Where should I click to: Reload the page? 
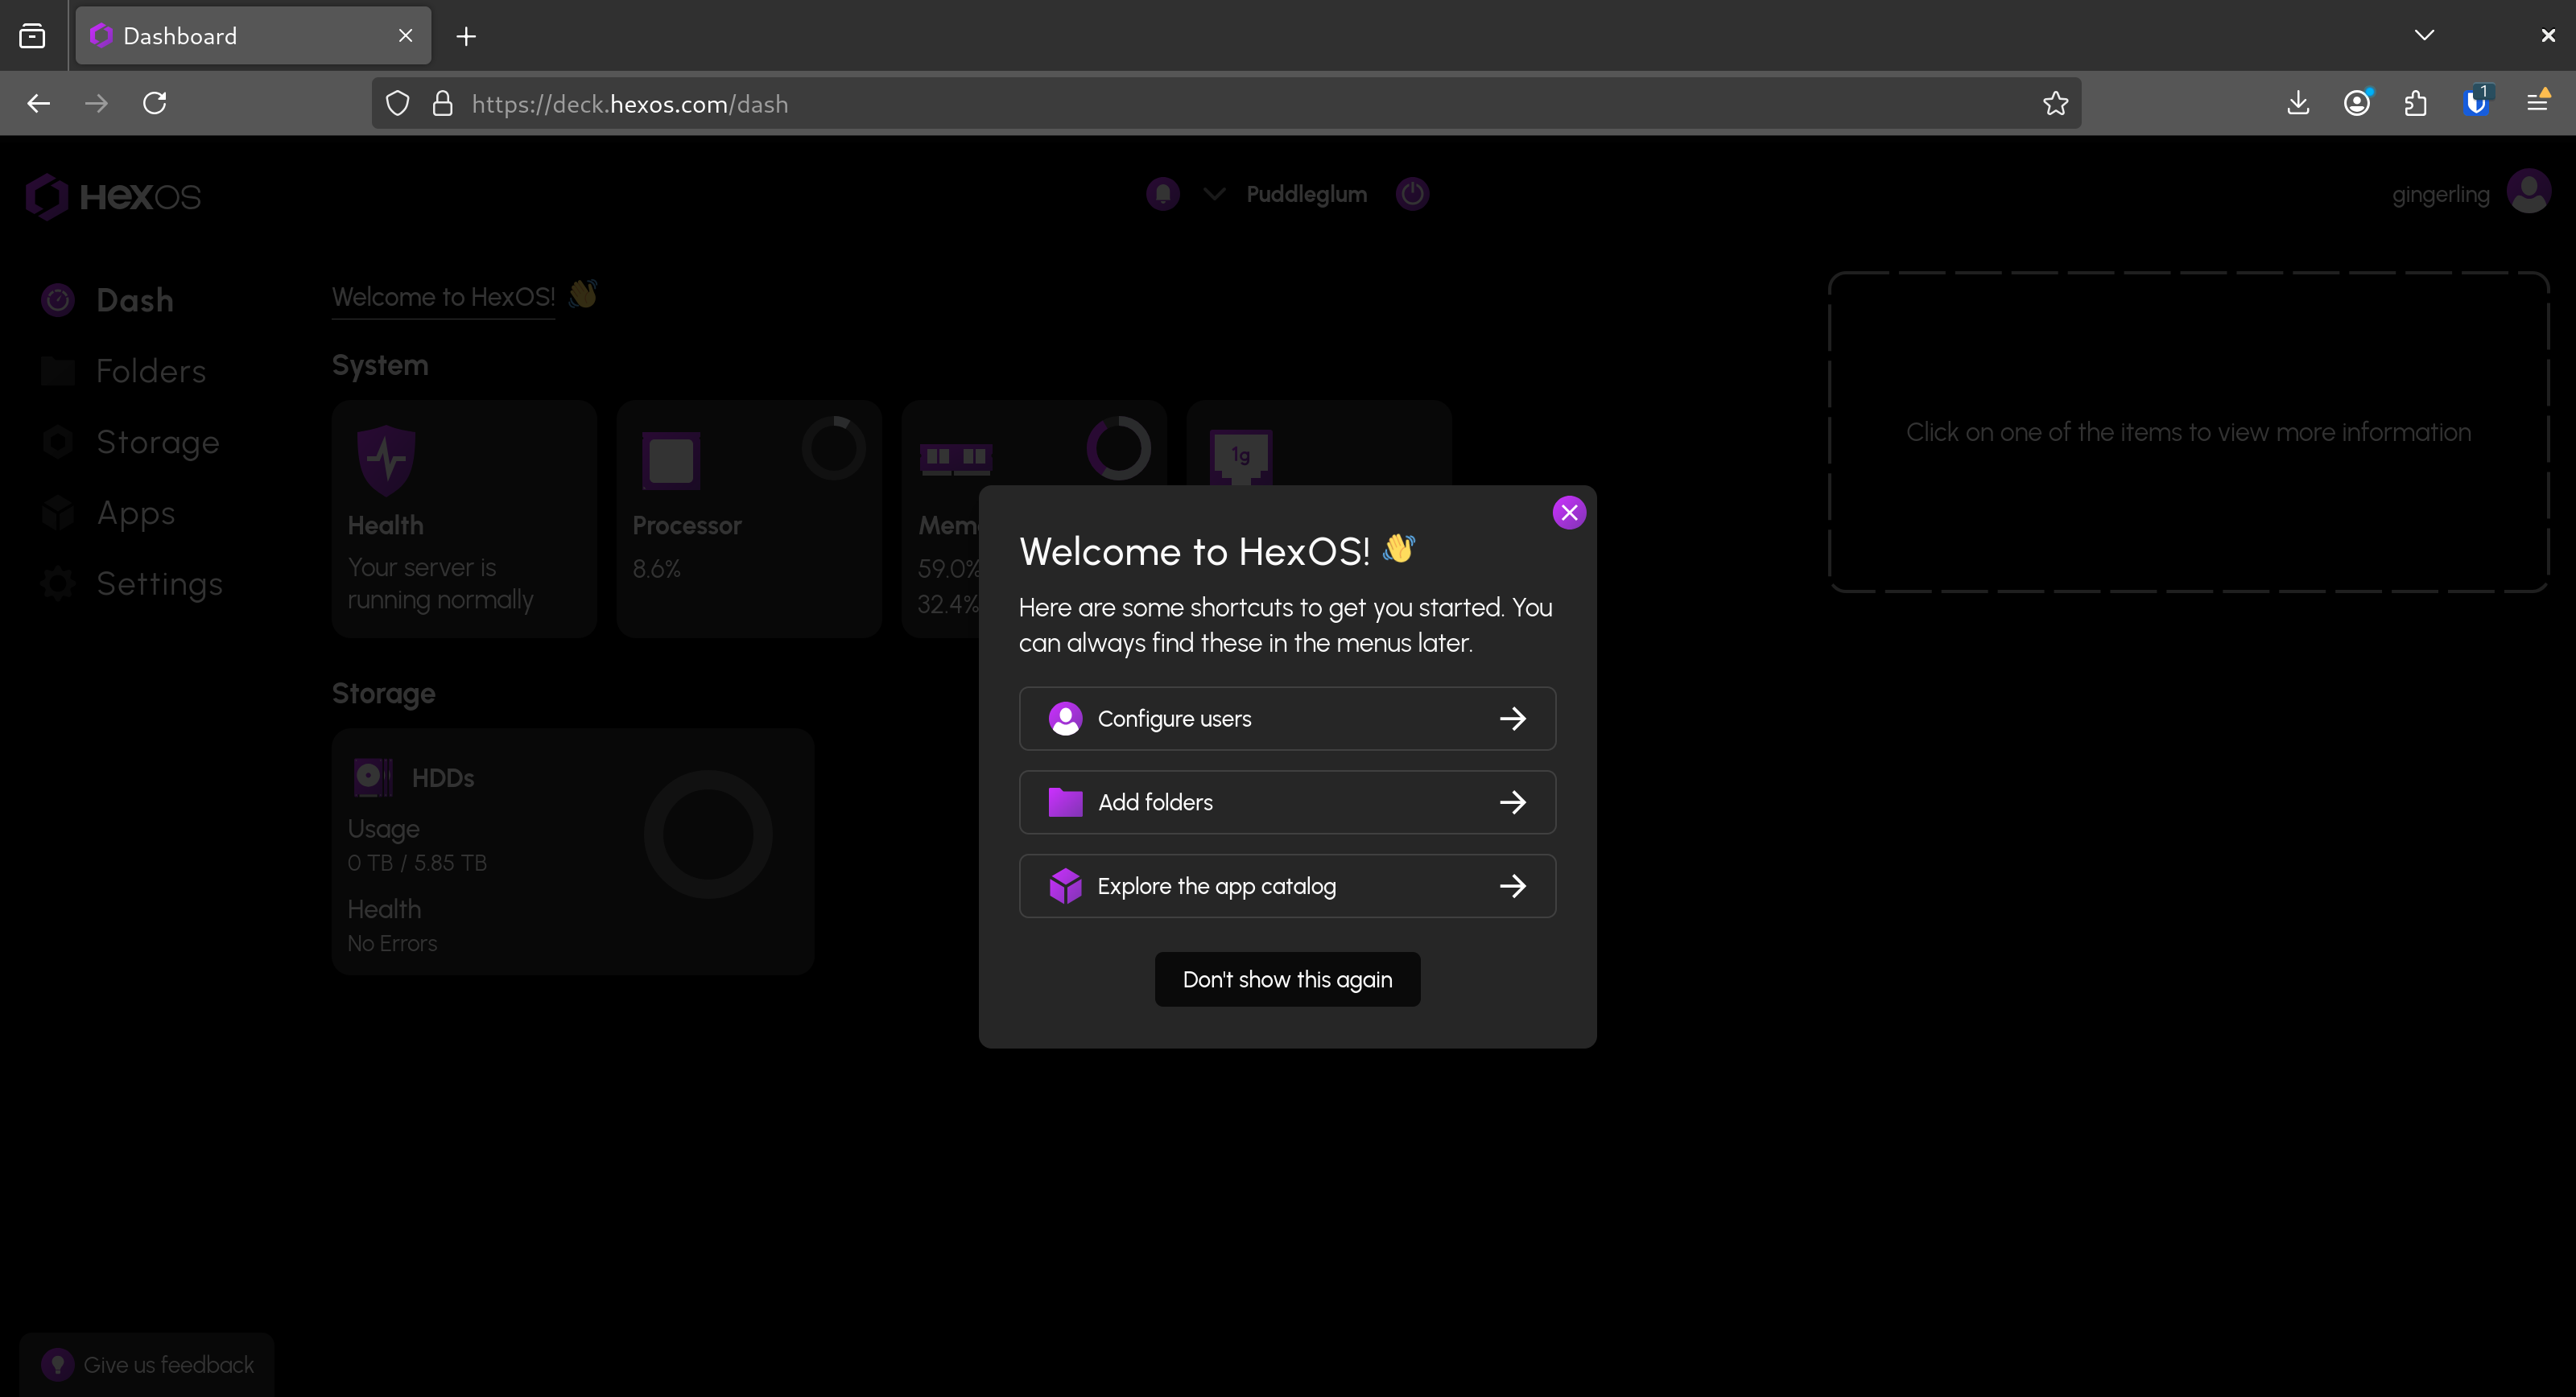tap(154, 104)
